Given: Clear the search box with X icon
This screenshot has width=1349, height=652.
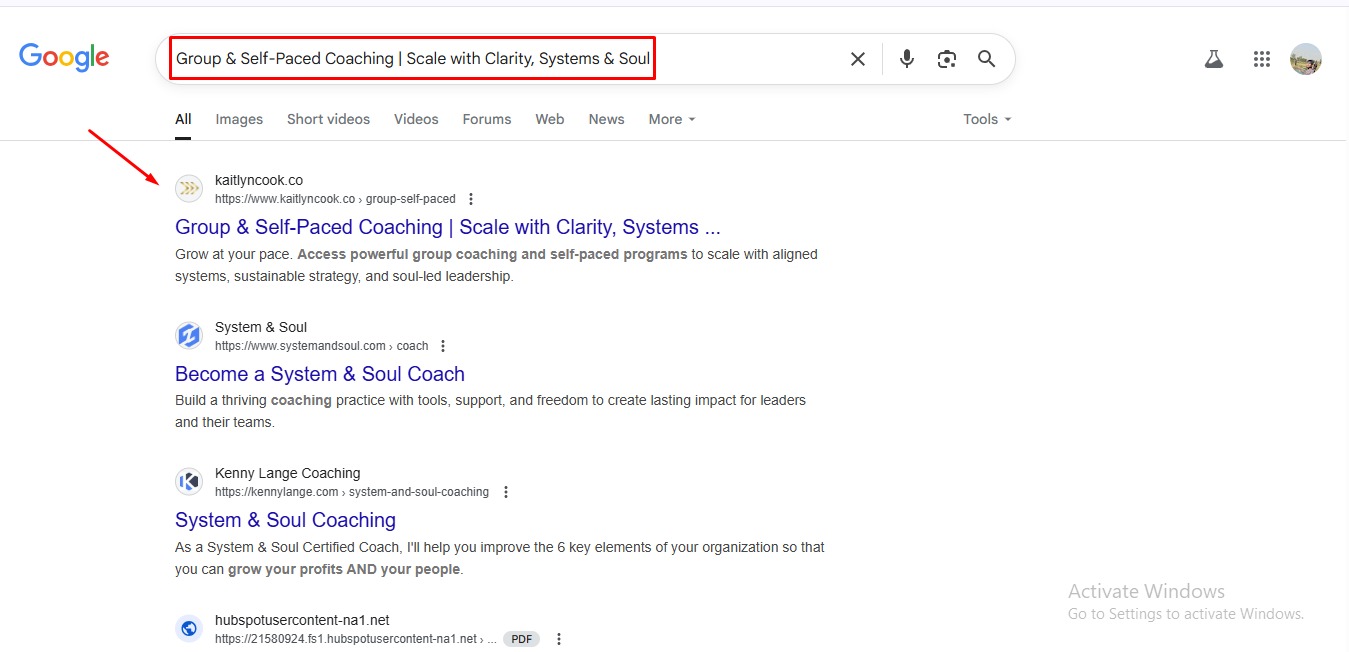Looking at the screenshot, I should [x=857, y=59].
